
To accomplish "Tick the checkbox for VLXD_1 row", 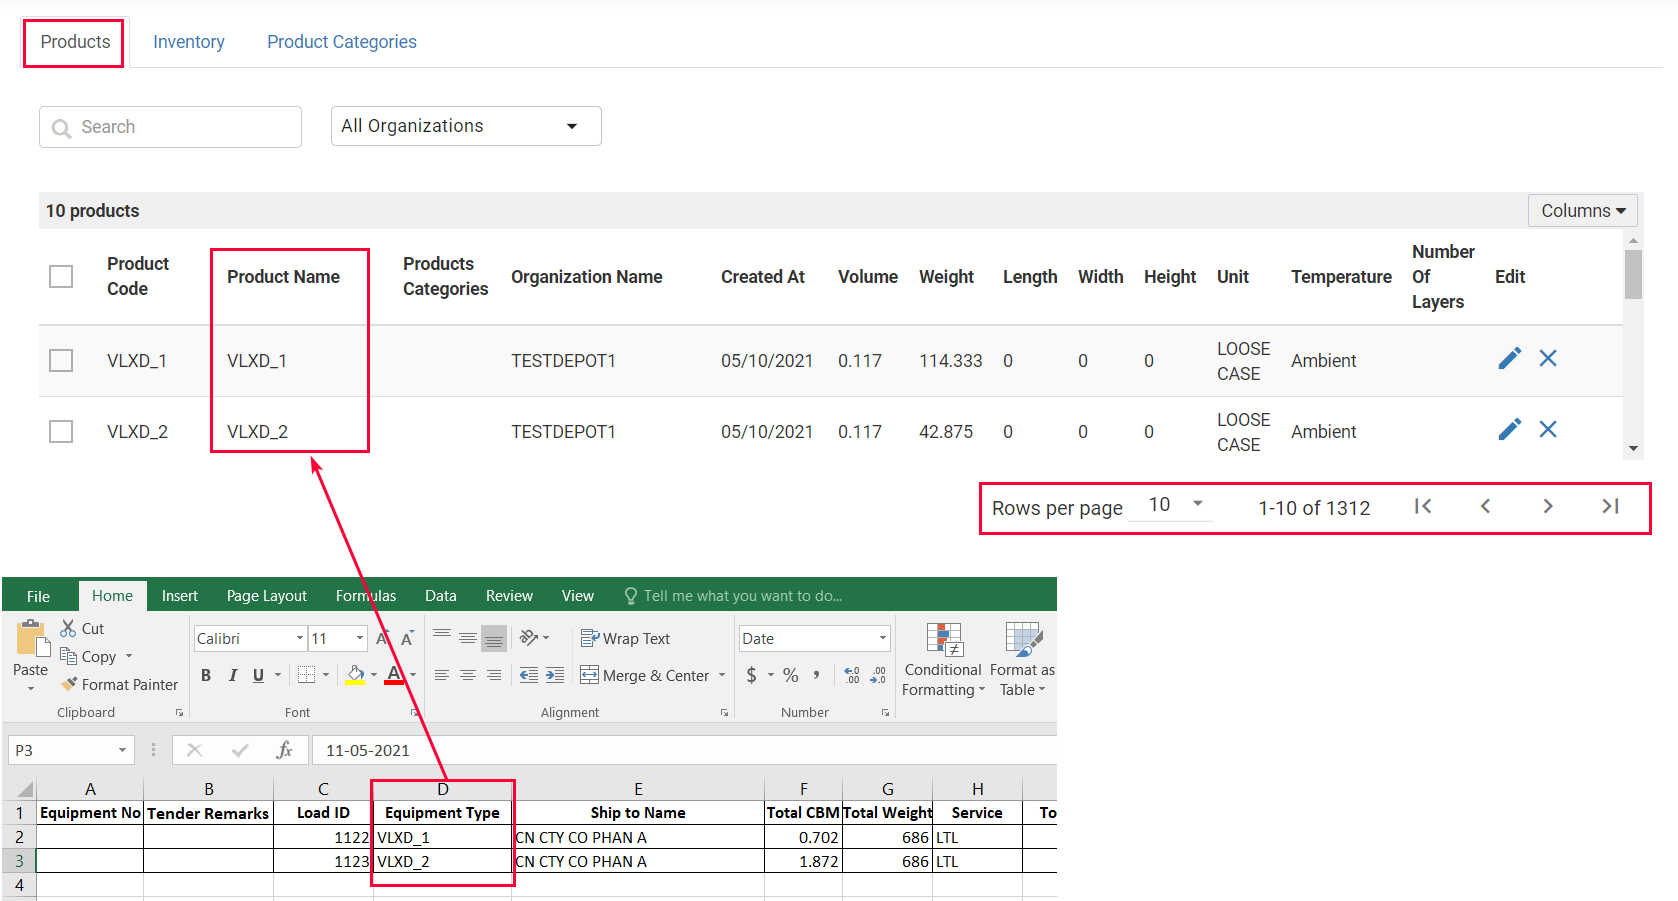I will click(61, 360).
